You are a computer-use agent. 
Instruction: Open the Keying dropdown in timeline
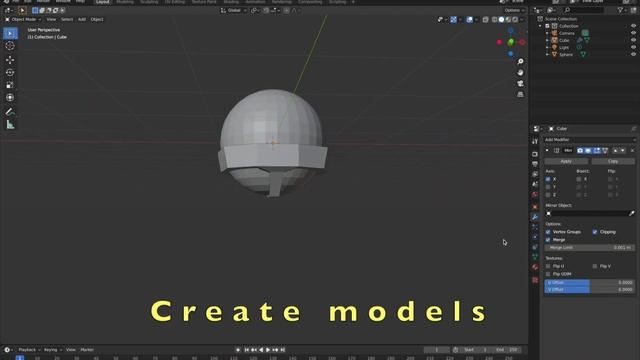tap(53, 350)
